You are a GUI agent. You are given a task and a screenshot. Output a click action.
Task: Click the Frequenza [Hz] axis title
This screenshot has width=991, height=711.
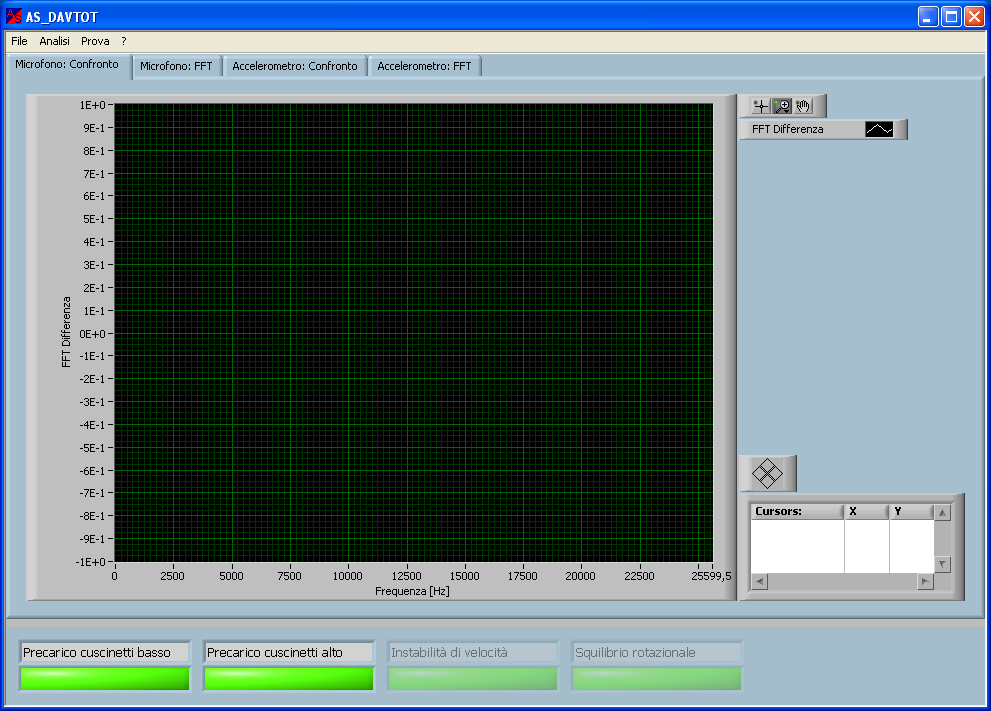pos(412,592)
